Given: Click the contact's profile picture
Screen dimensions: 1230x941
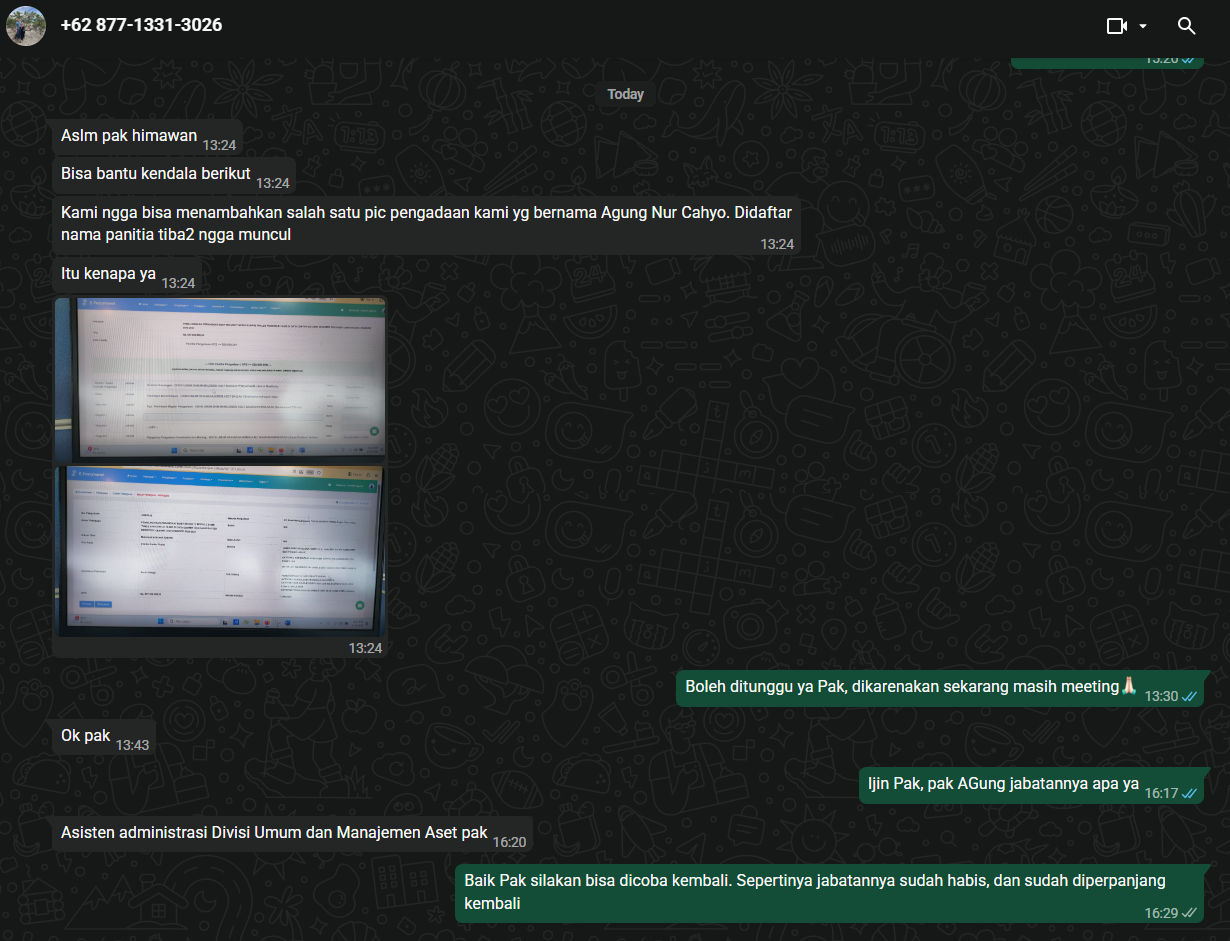Looking at the screenshot, I should click(x=25, y=26).
